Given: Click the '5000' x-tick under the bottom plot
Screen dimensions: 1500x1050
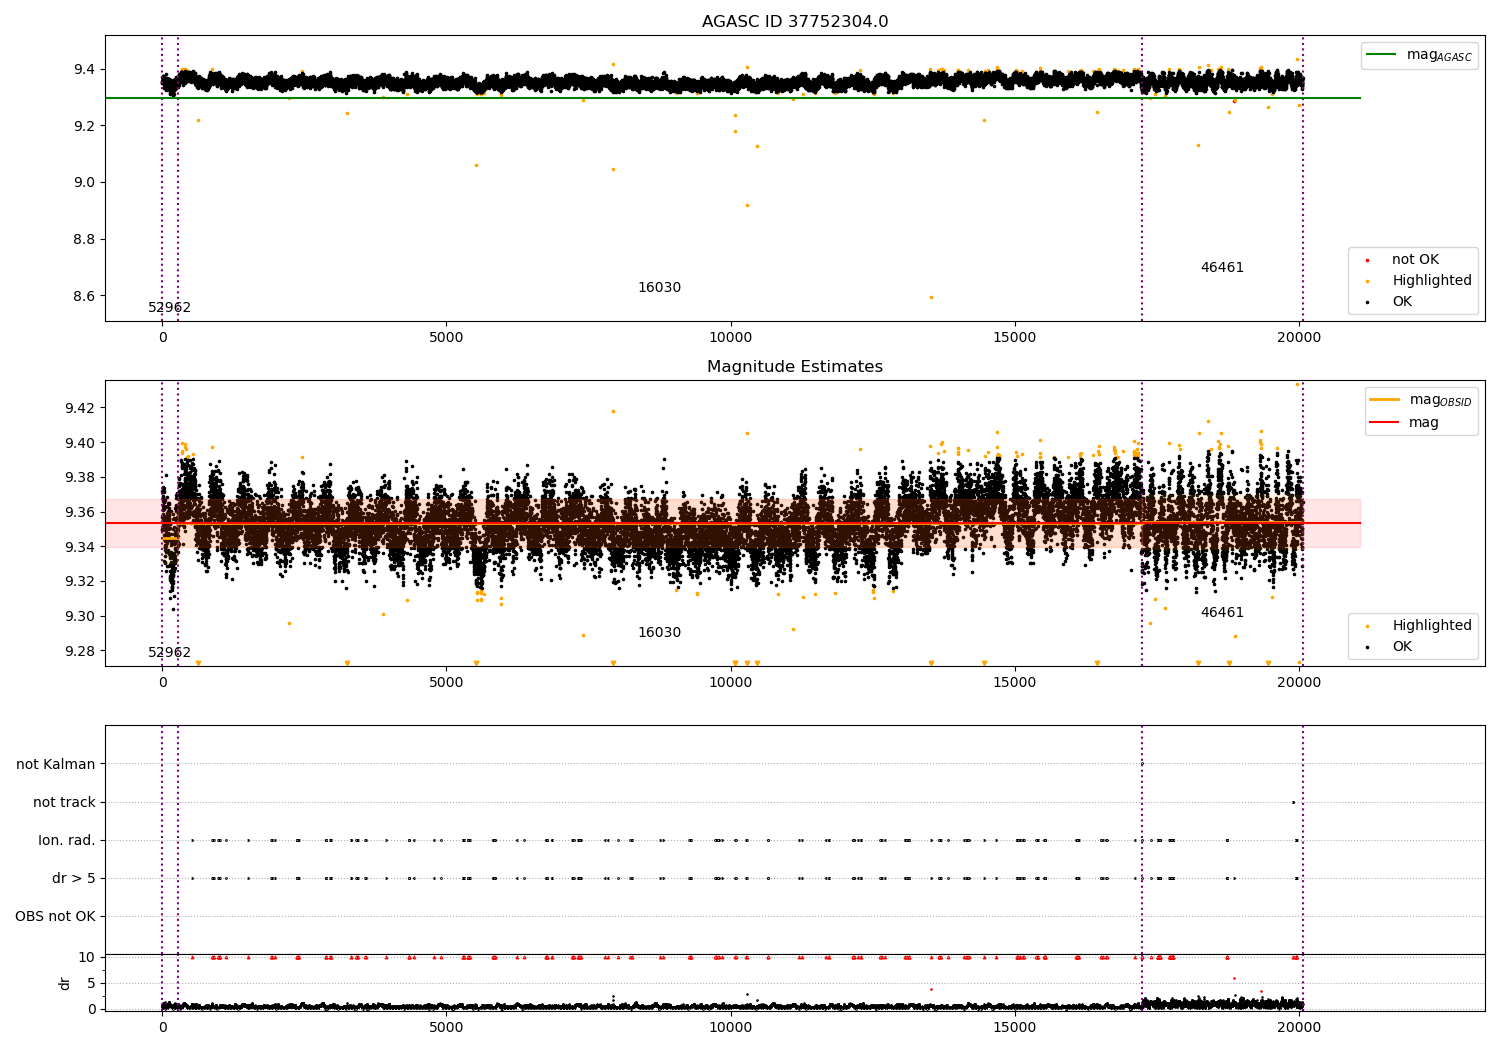Looking at the screenshot, I should tap(447, 1028).
